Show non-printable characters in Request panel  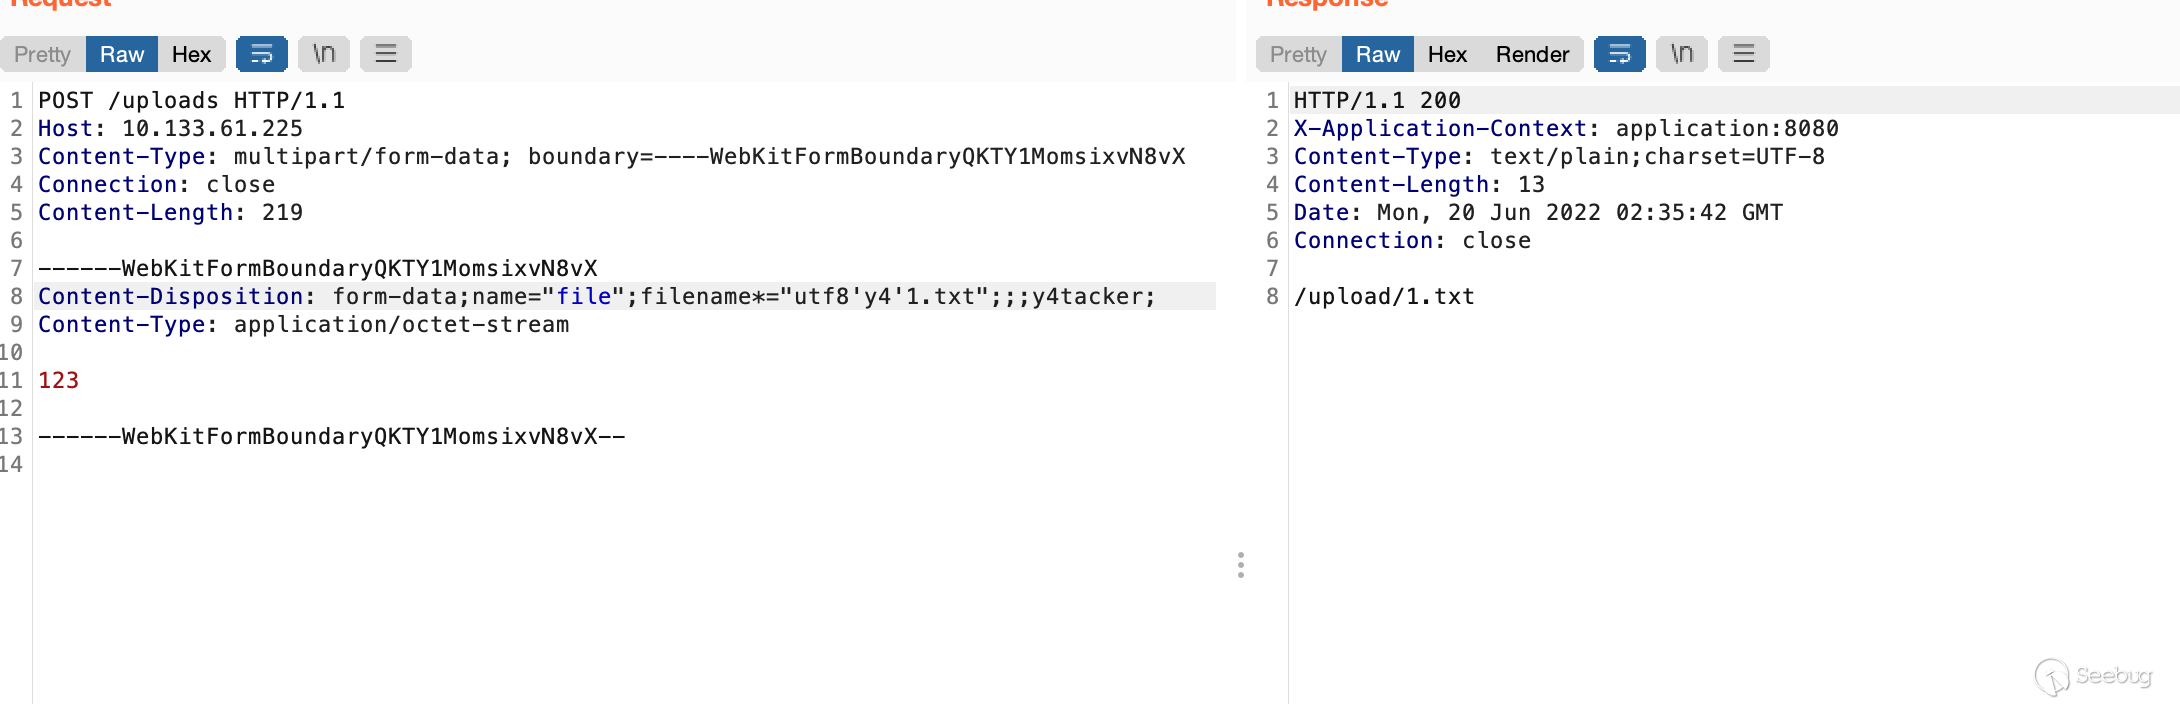pos(324,54)
